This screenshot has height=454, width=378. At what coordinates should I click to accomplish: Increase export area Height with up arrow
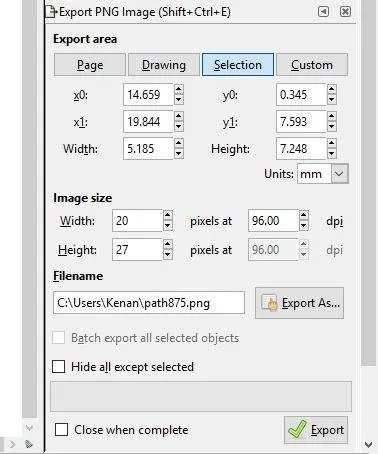coord(331,143)
